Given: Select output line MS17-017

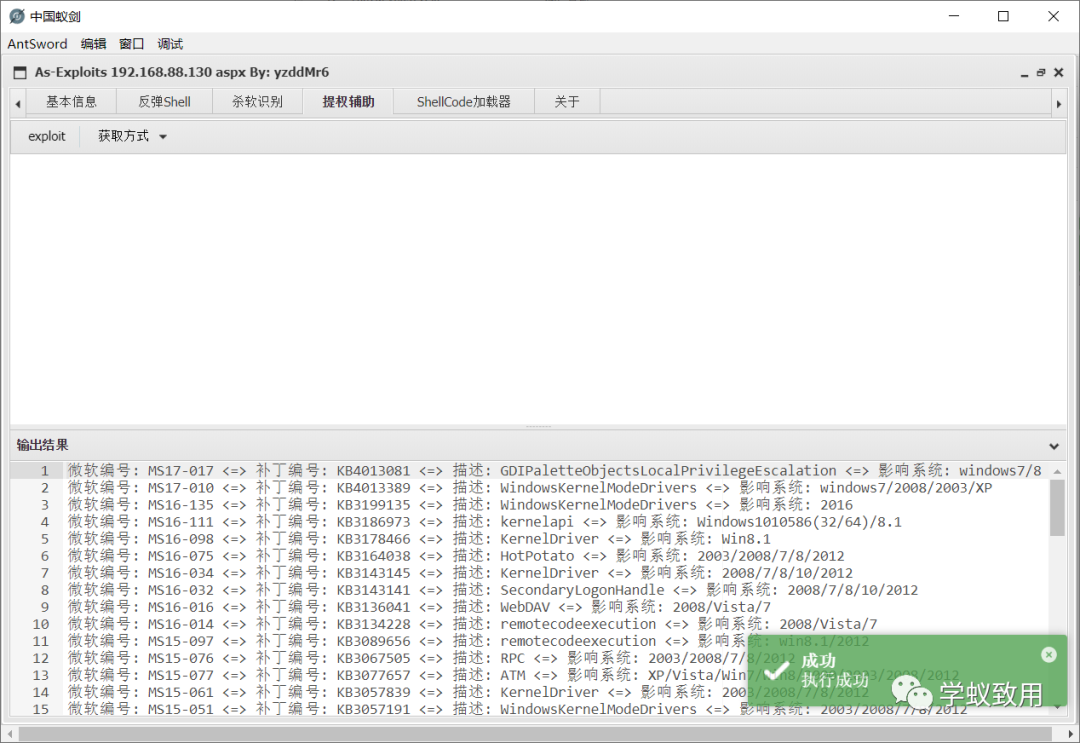Looking at the screenshot, I should click(554, 471).
